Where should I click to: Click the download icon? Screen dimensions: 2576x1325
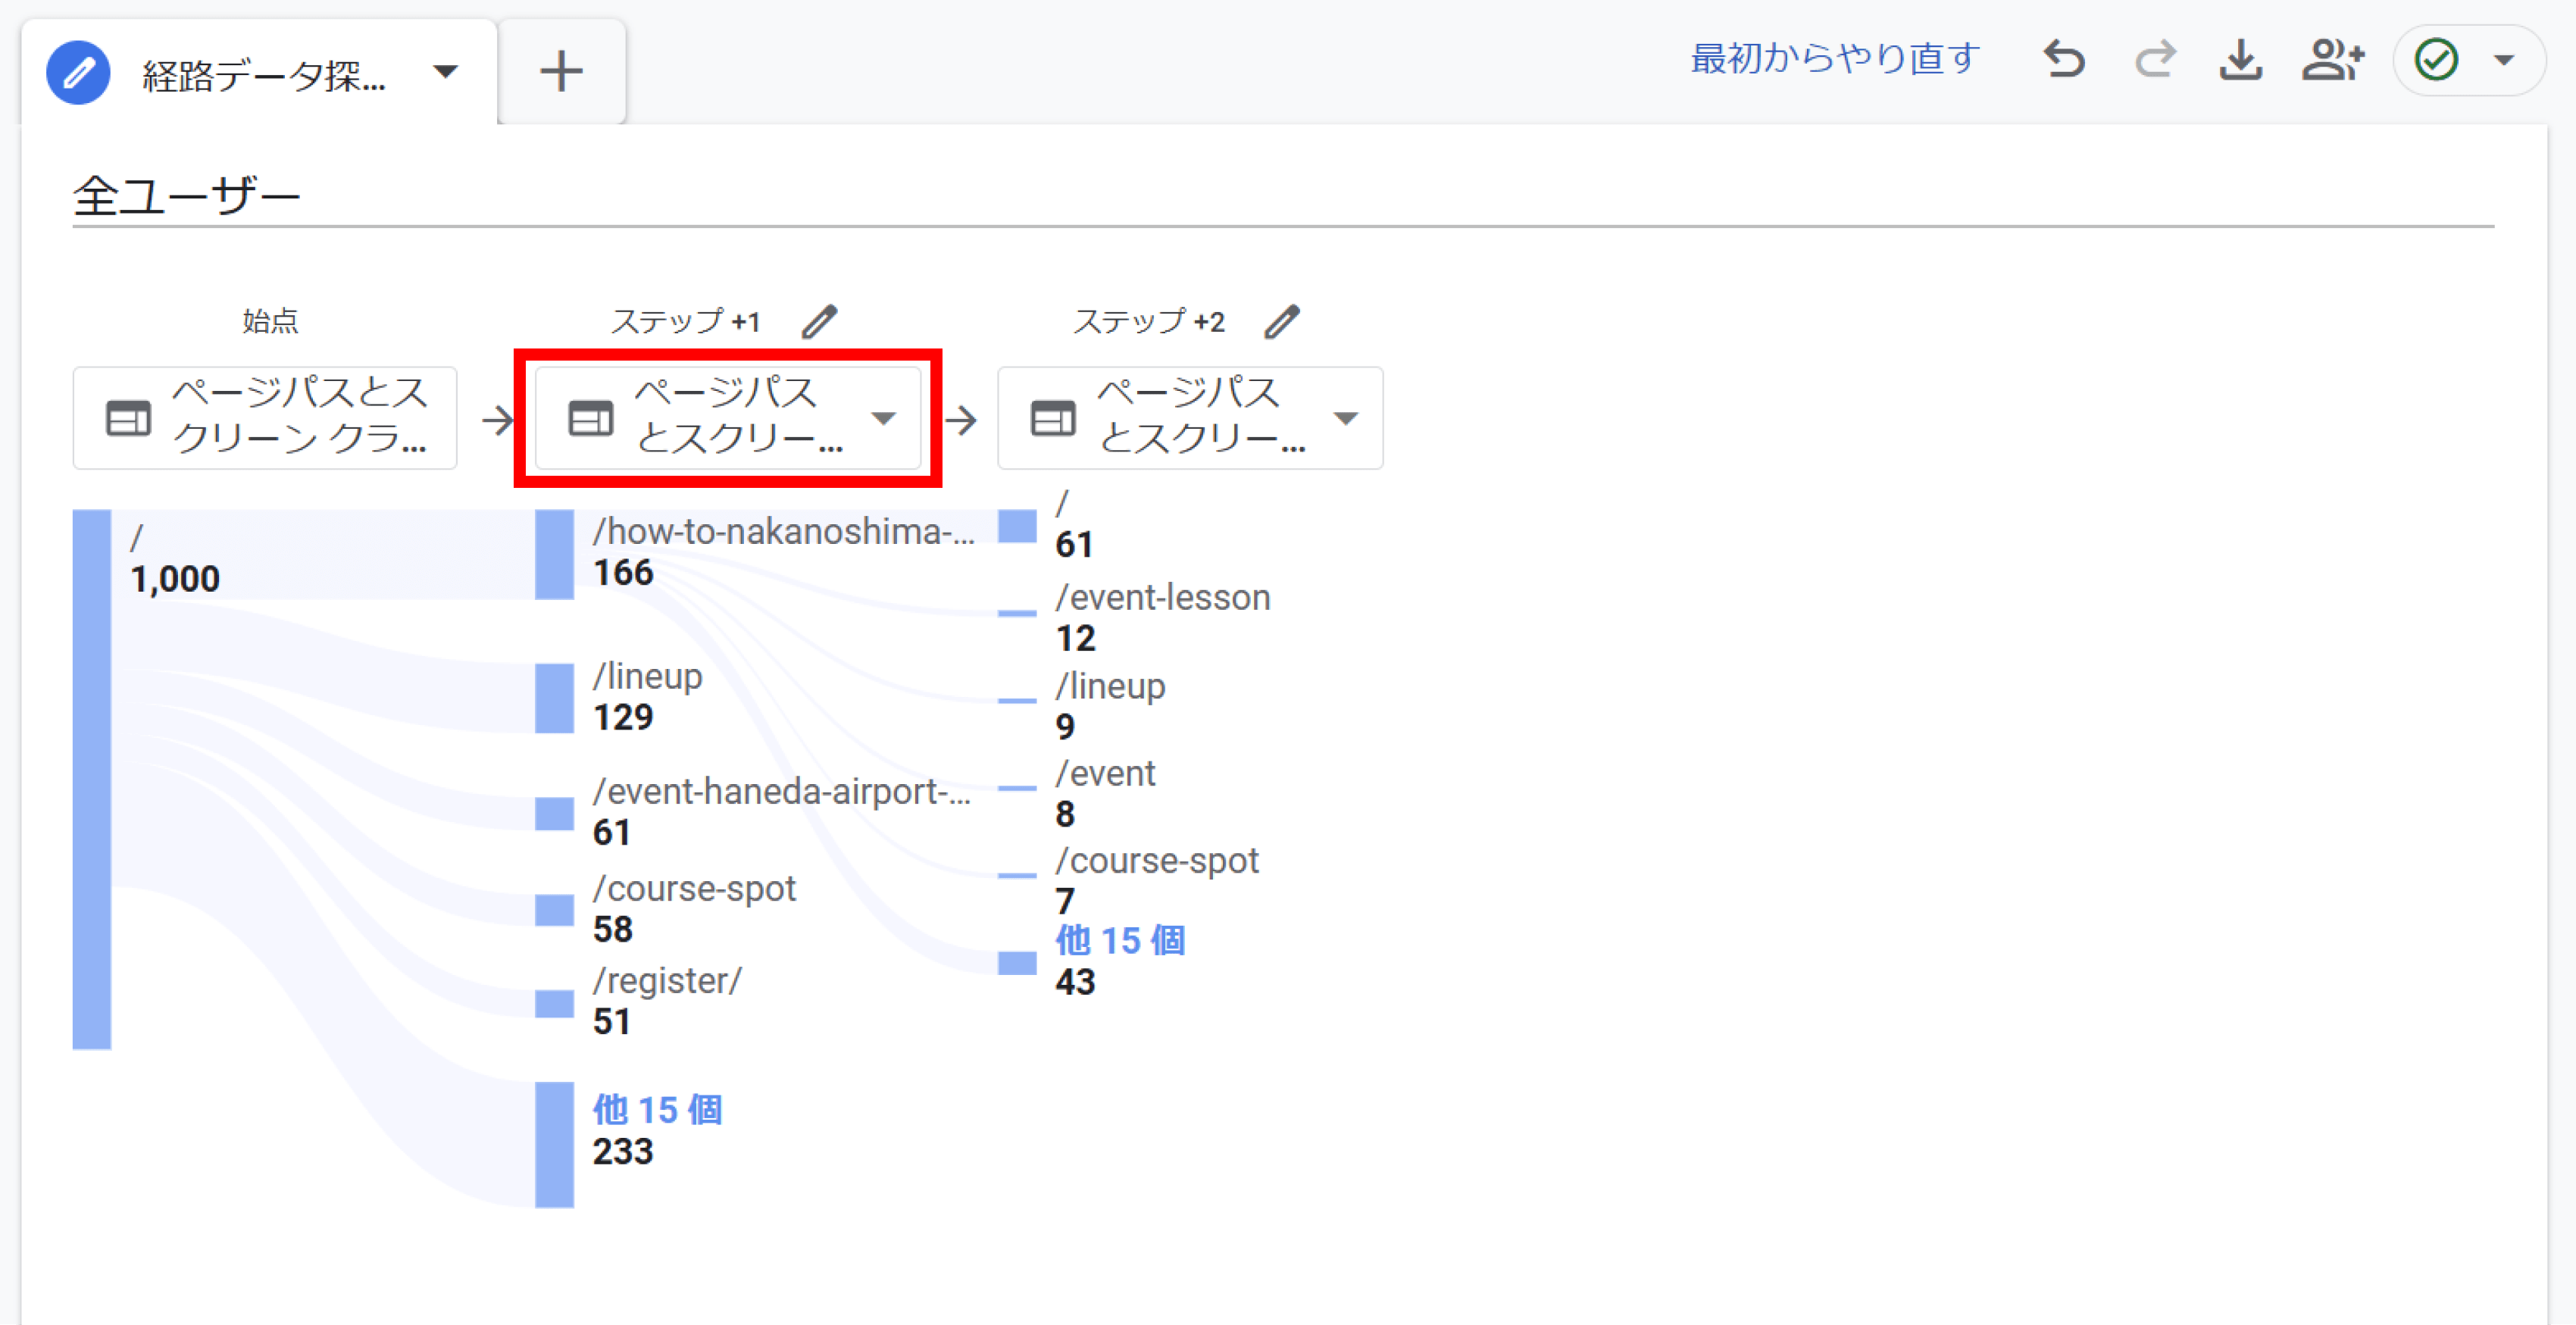[2241, 58]
